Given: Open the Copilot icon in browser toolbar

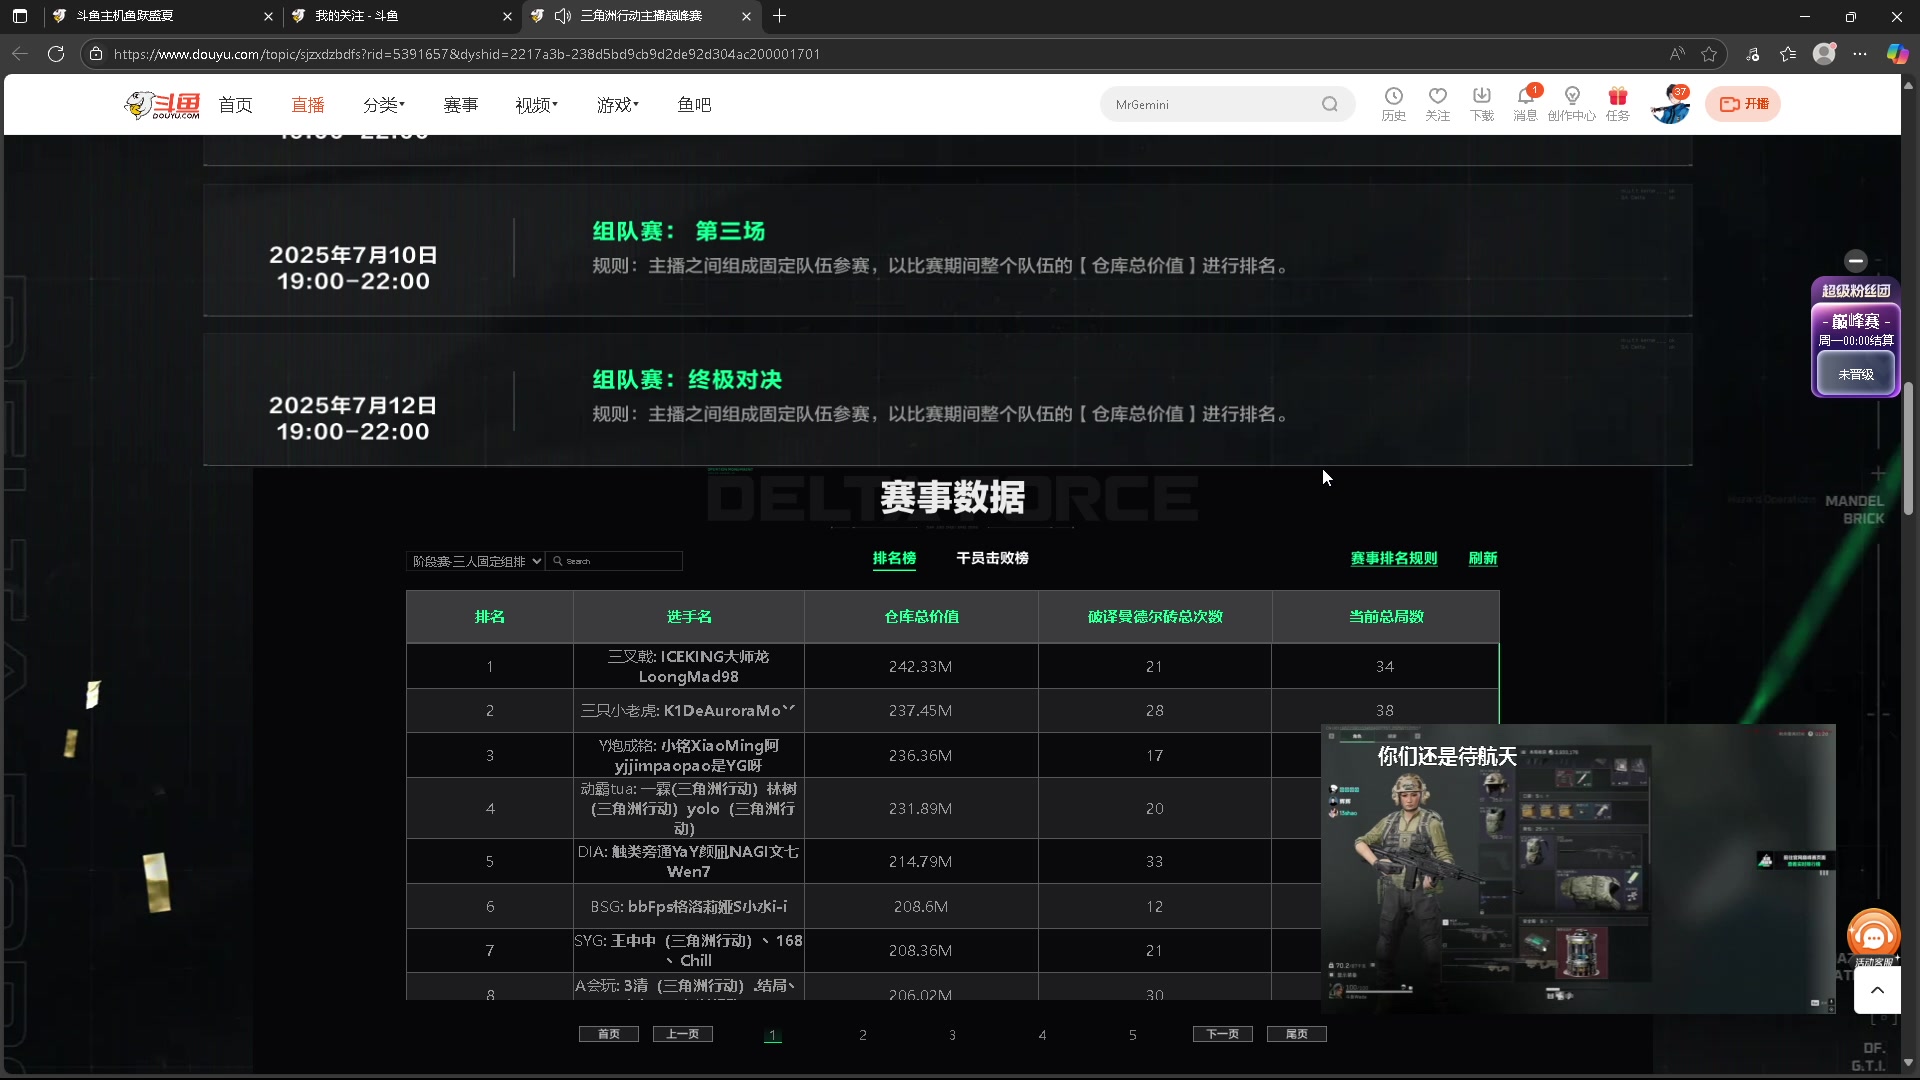Looking at the screenshot, I should tap(1897, 54).
